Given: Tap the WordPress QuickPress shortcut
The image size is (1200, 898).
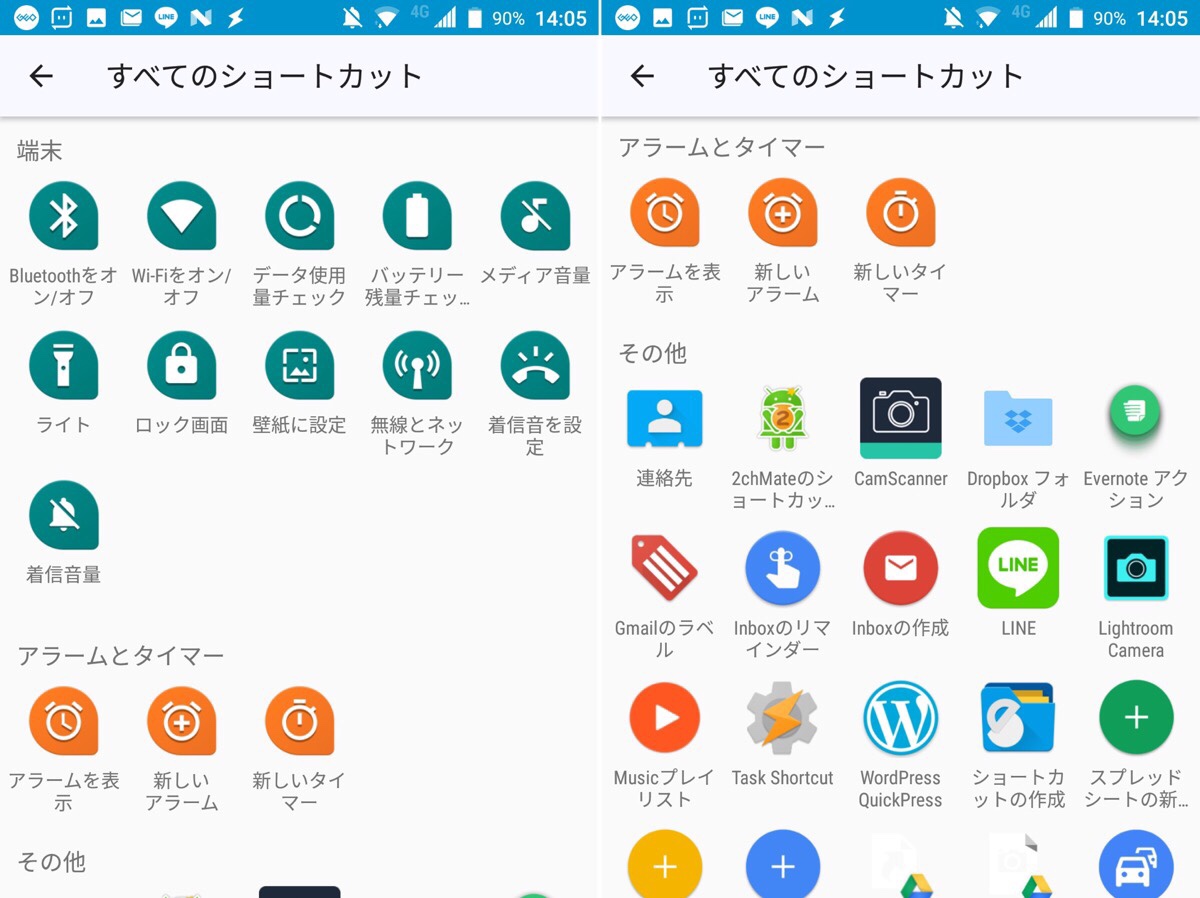Looking at the screenshot, I should pos(901,718).
